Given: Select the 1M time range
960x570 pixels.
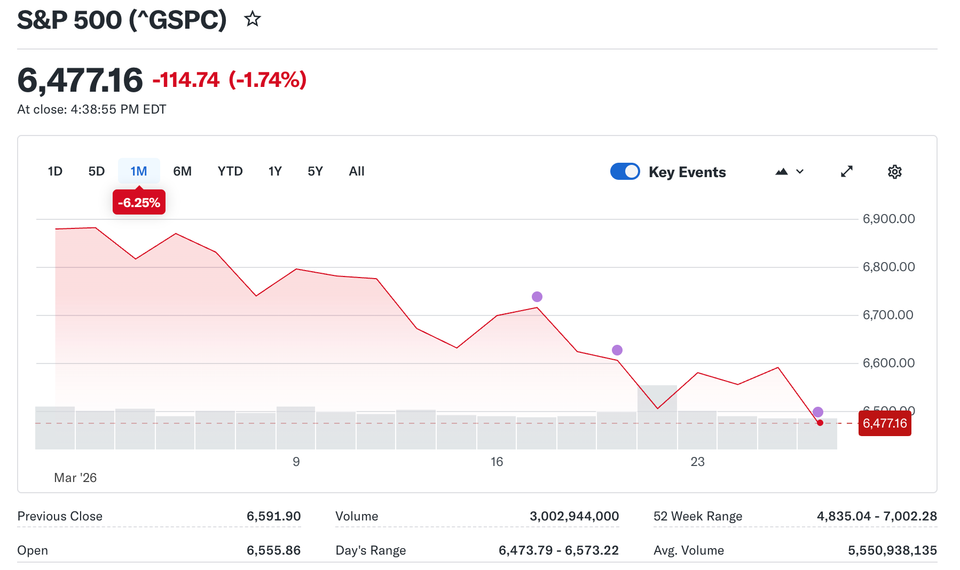Looking at the screenshot, I should pyautogui.click(x=139, y=171).
